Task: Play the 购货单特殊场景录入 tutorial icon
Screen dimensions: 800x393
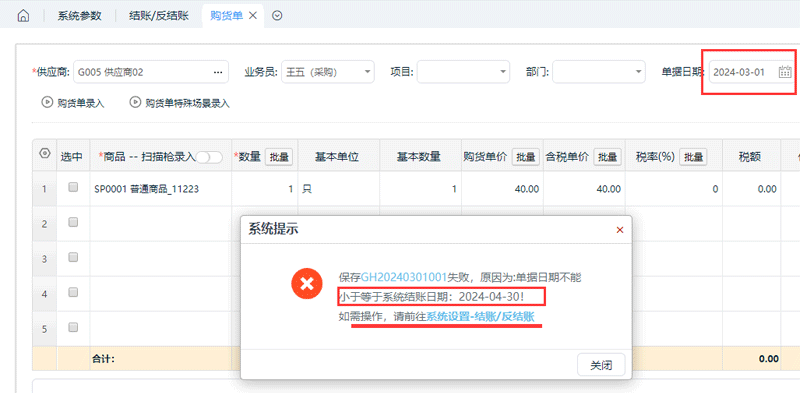Action: click(135, 103)
